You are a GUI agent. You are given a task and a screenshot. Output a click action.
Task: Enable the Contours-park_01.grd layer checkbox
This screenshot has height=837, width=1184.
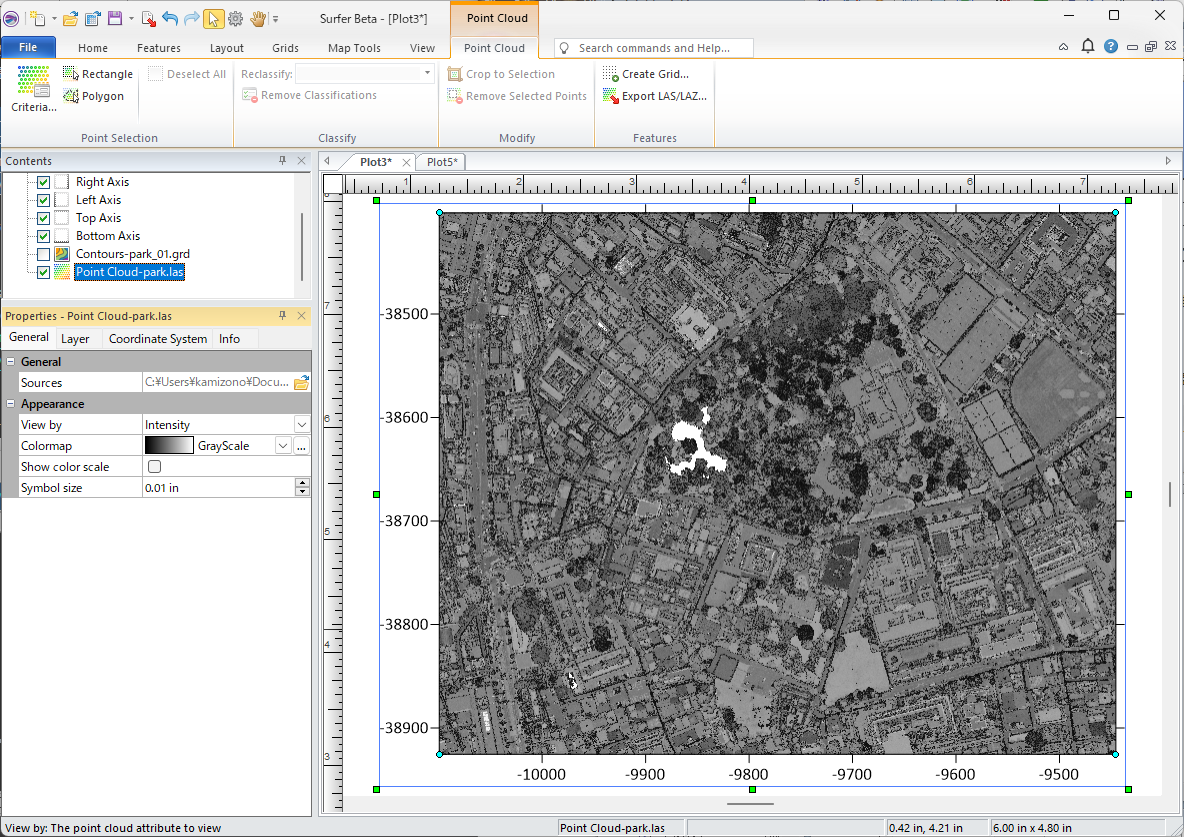[x=43, y=254]
